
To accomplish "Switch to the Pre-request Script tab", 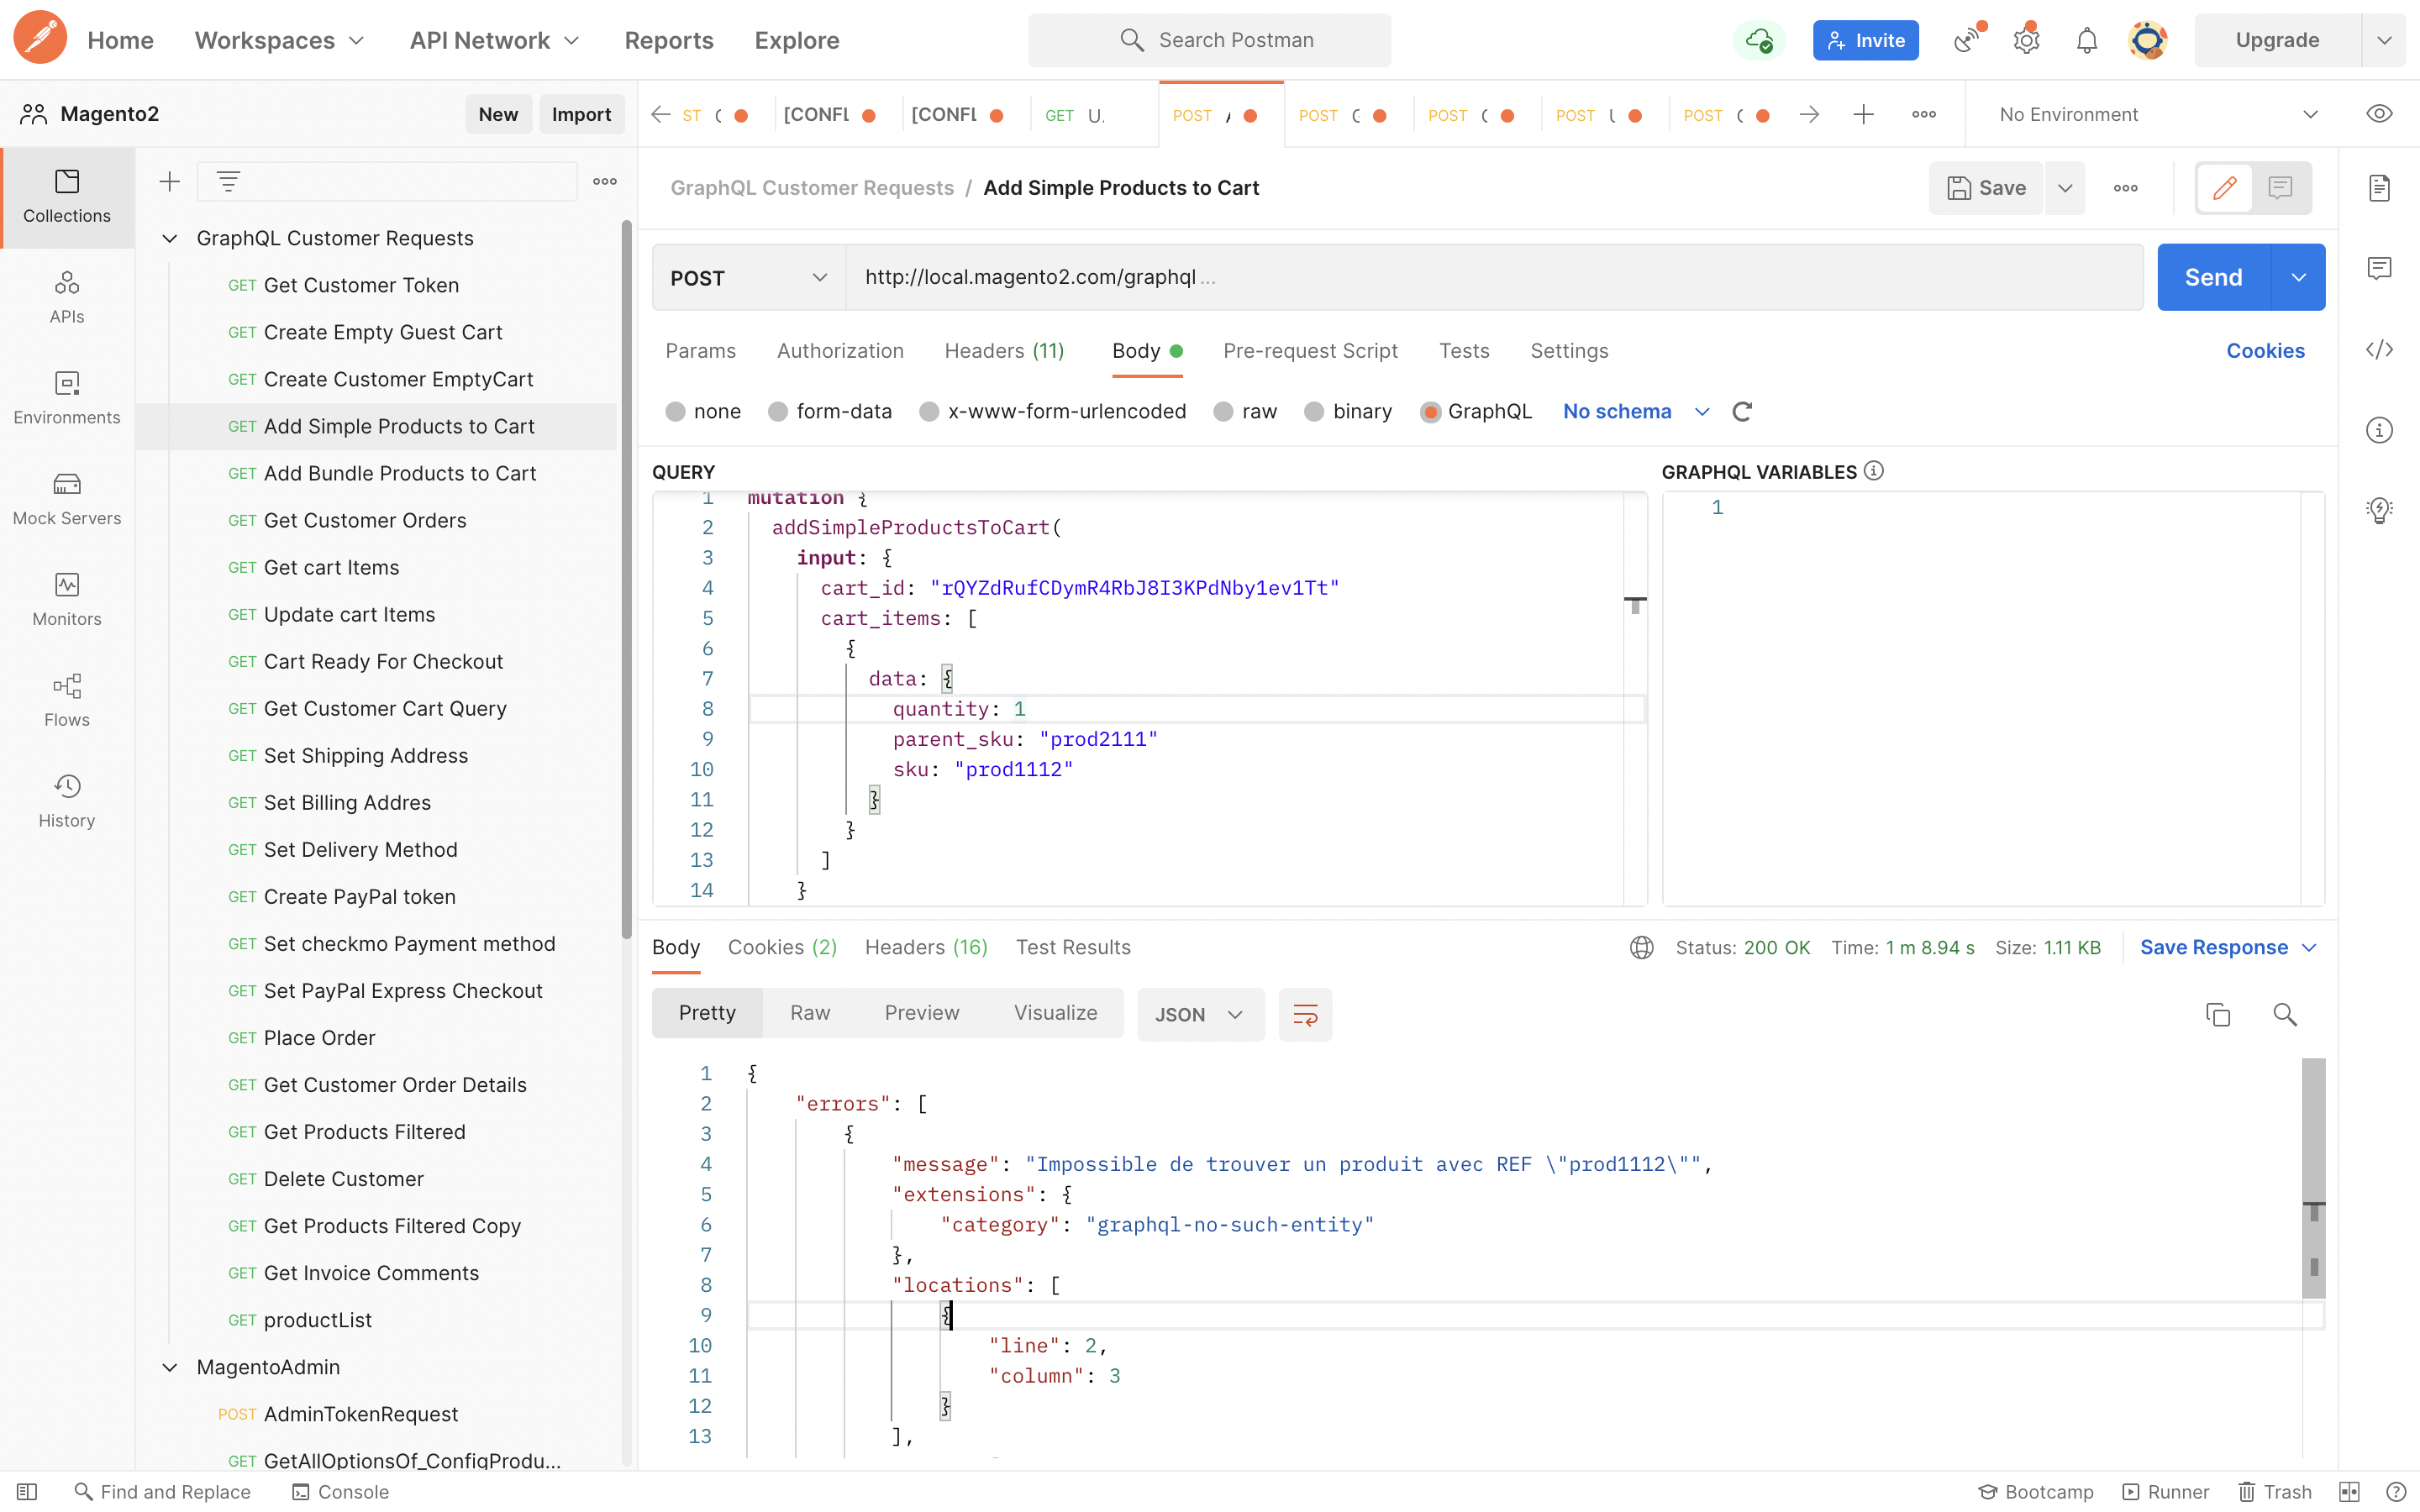I will coord(1309,350).
